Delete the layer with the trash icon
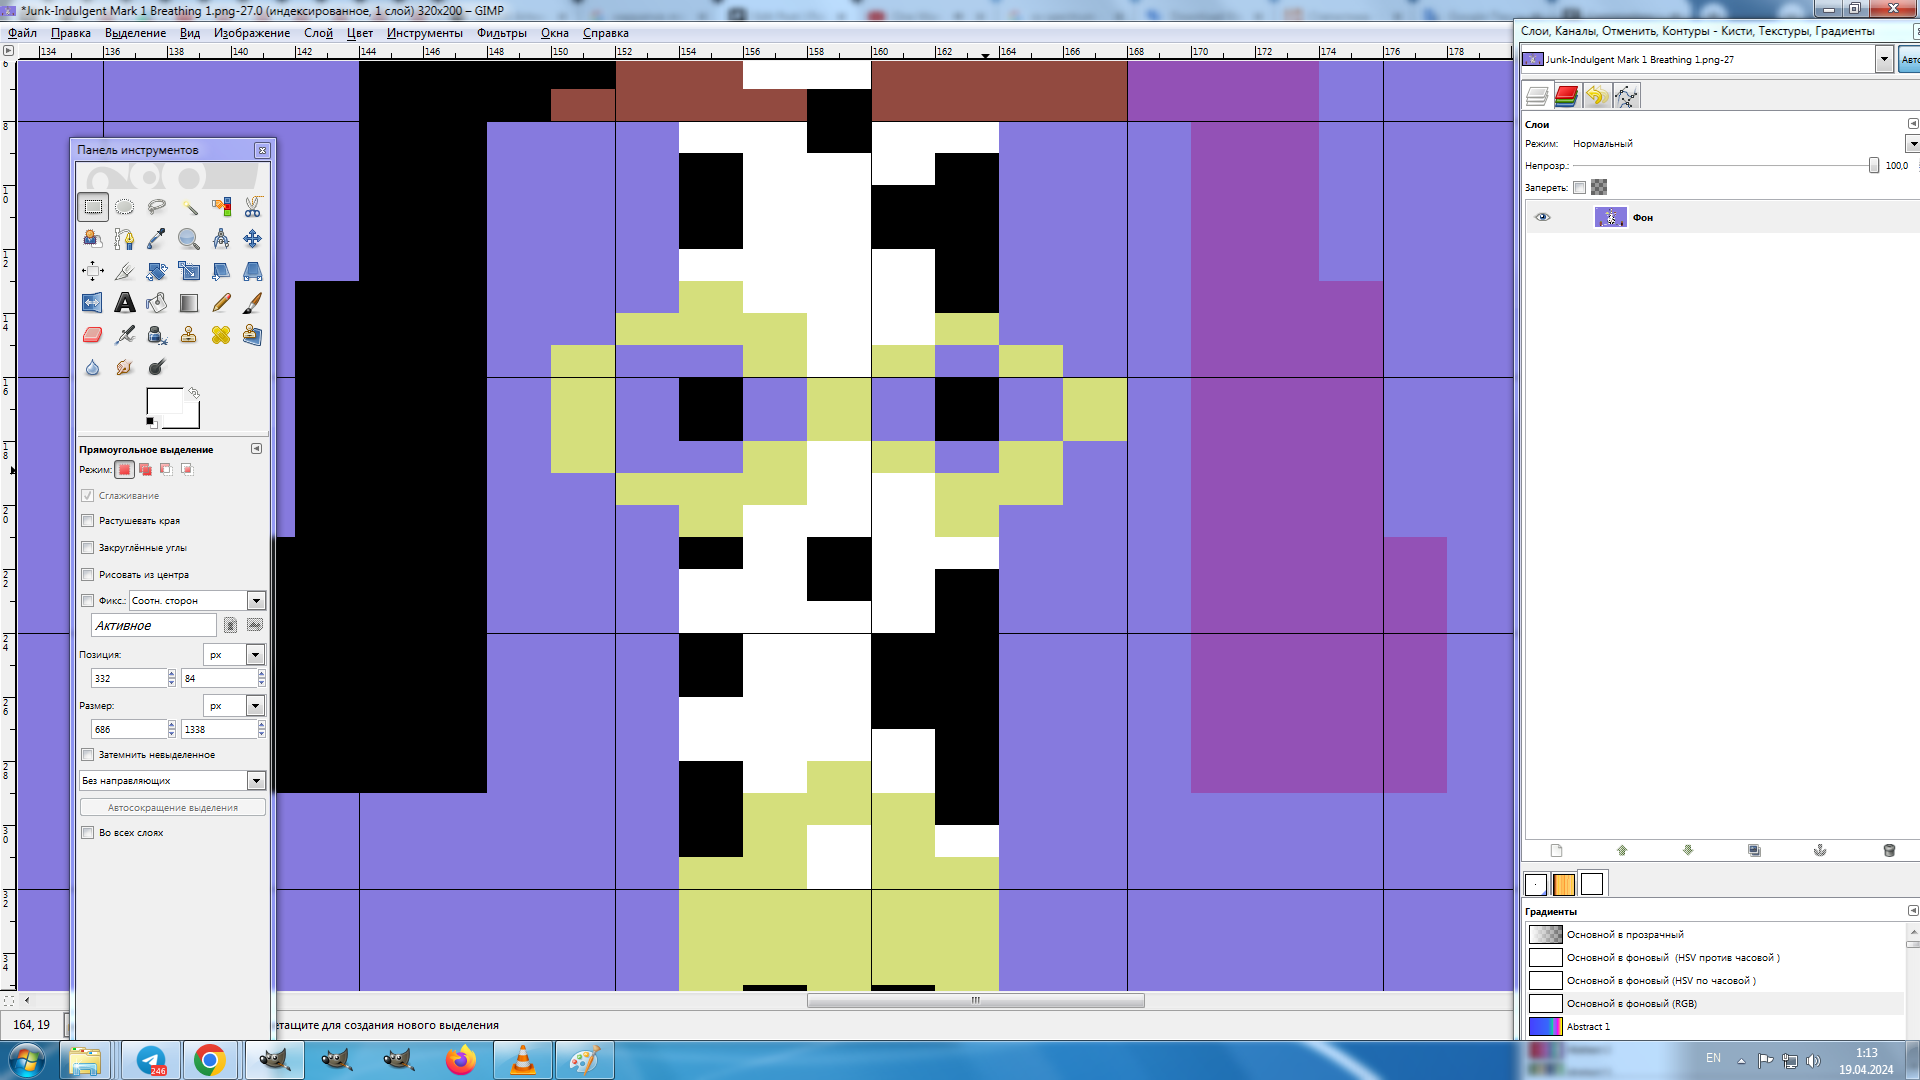The height and width of the screenshot is (1080, 1920). click(x=1889, y=850)
